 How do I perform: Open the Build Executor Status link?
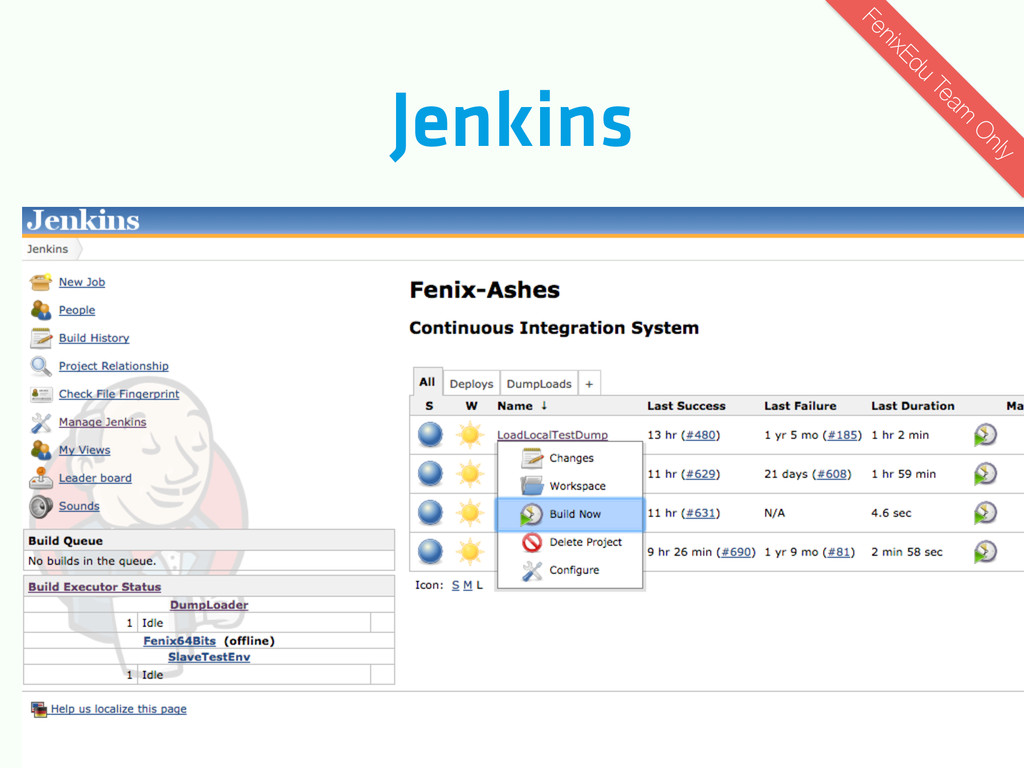(95, 586)
